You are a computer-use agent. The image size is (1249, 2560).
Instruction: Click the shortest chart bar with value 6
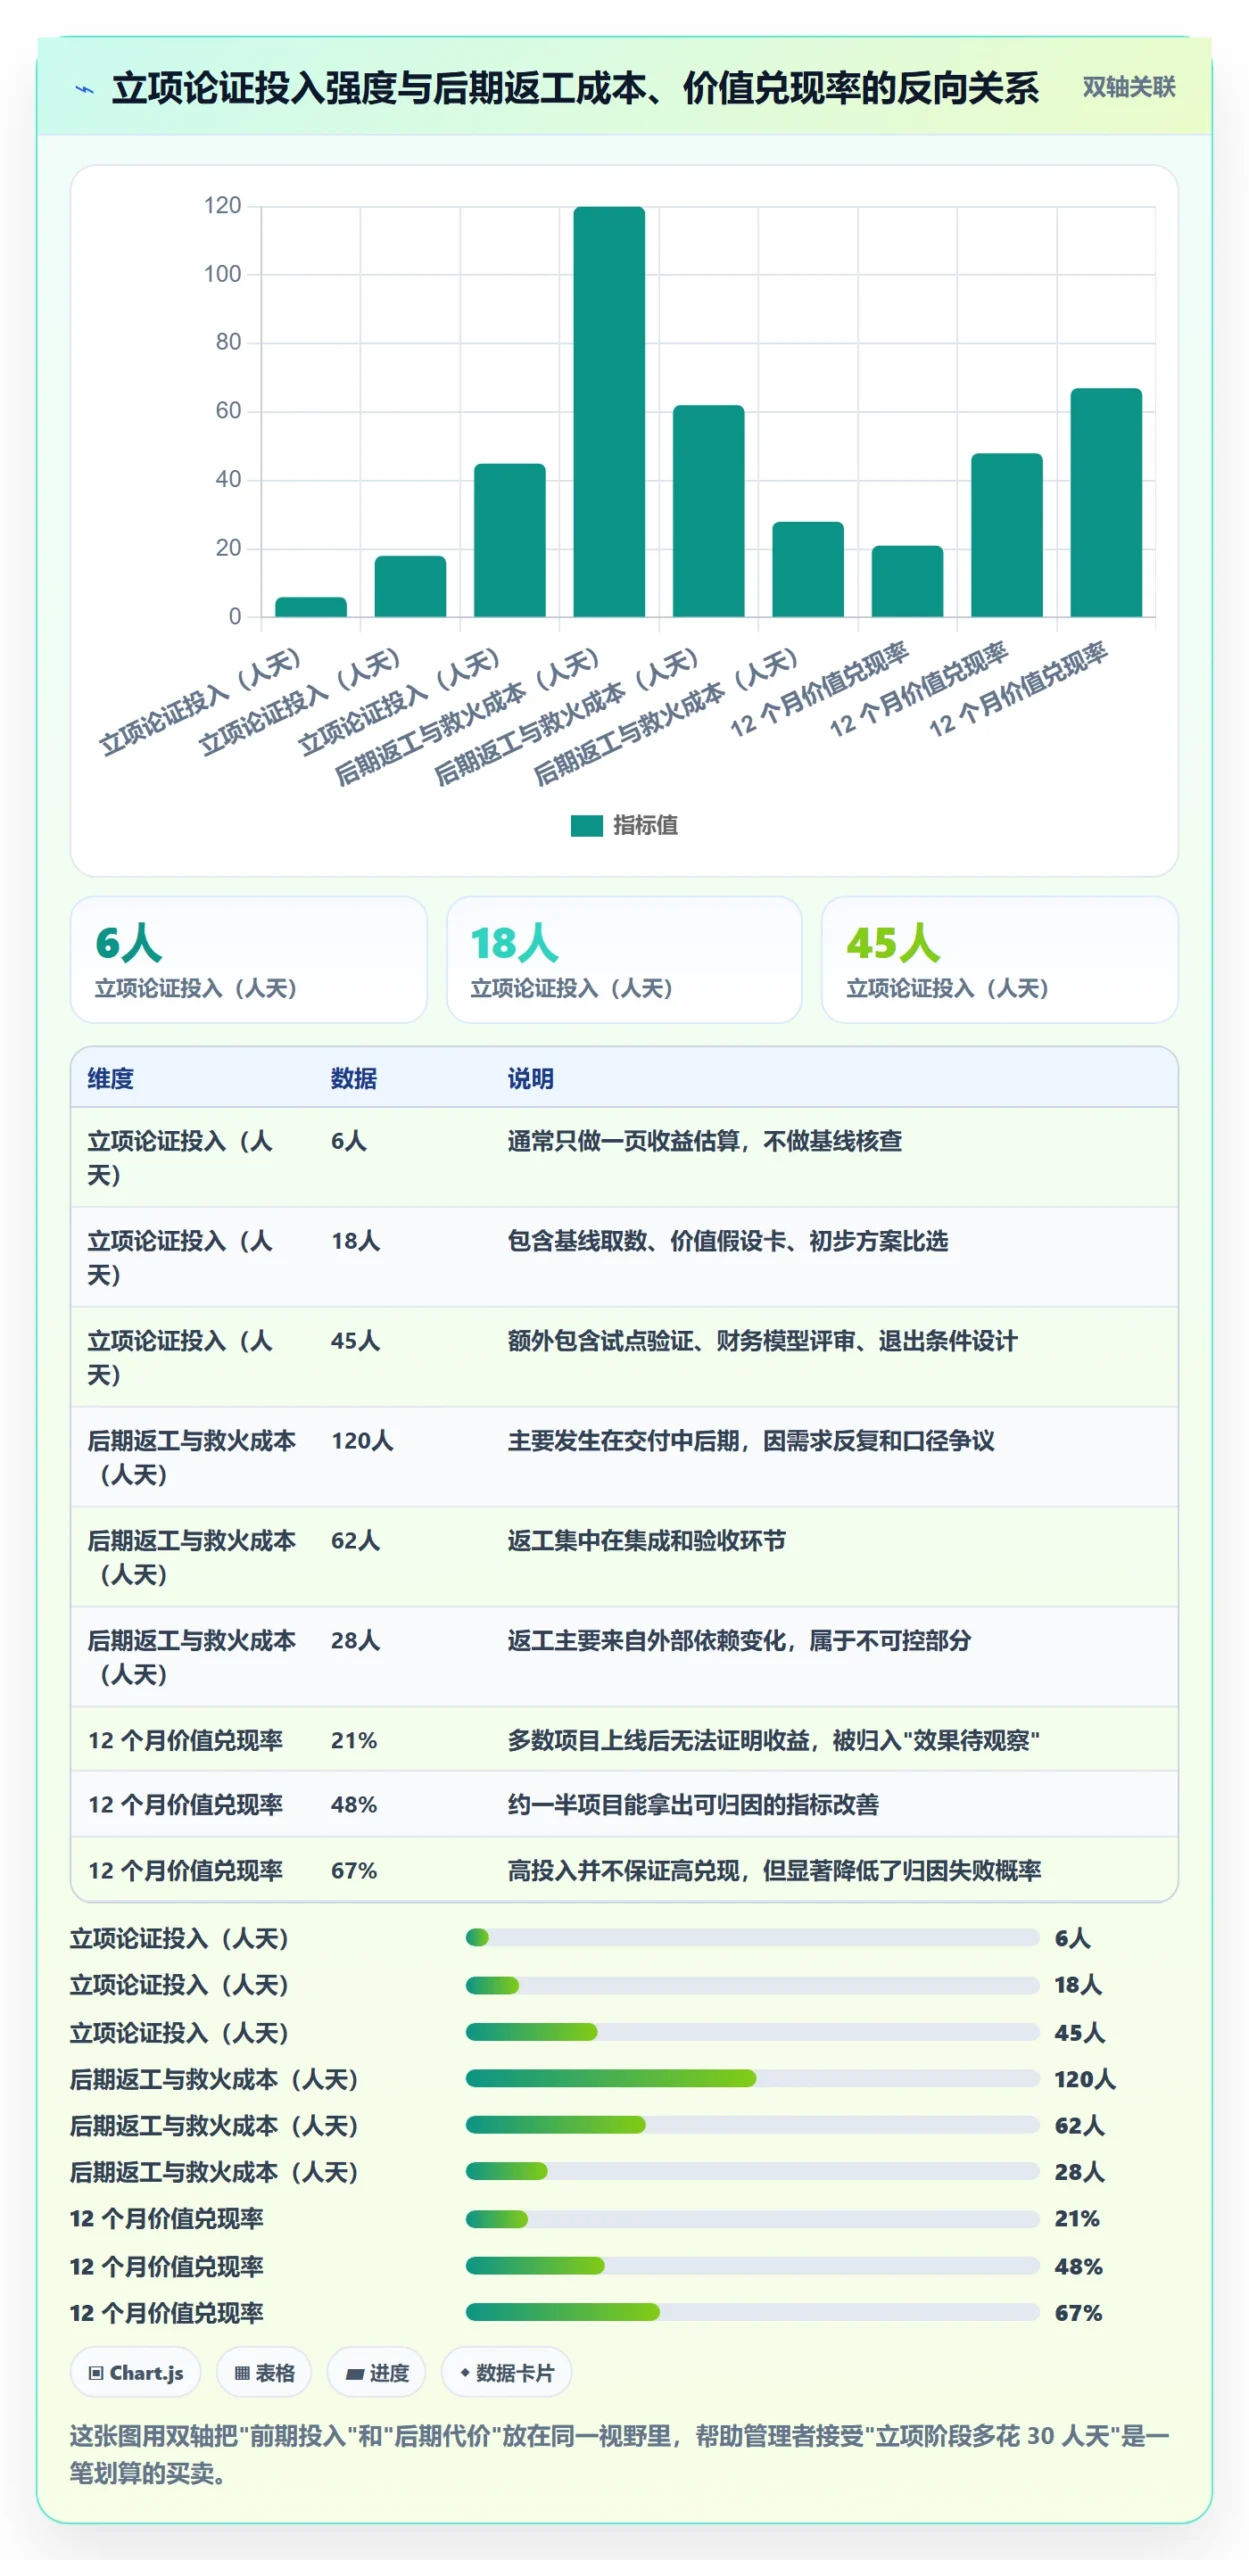point(311,606)
